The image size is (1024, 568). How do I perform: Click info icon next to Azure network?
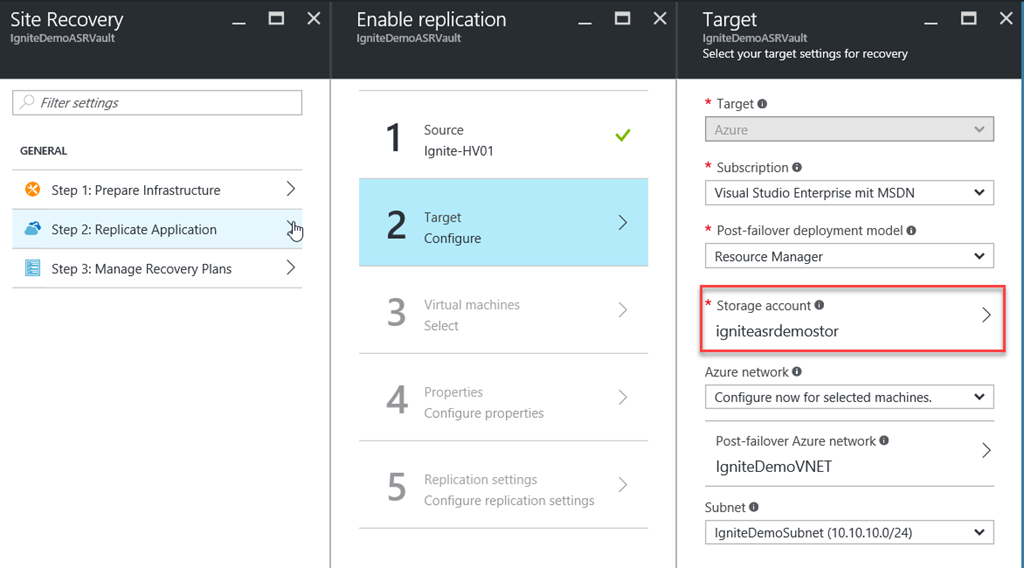(x=797, y=372)
